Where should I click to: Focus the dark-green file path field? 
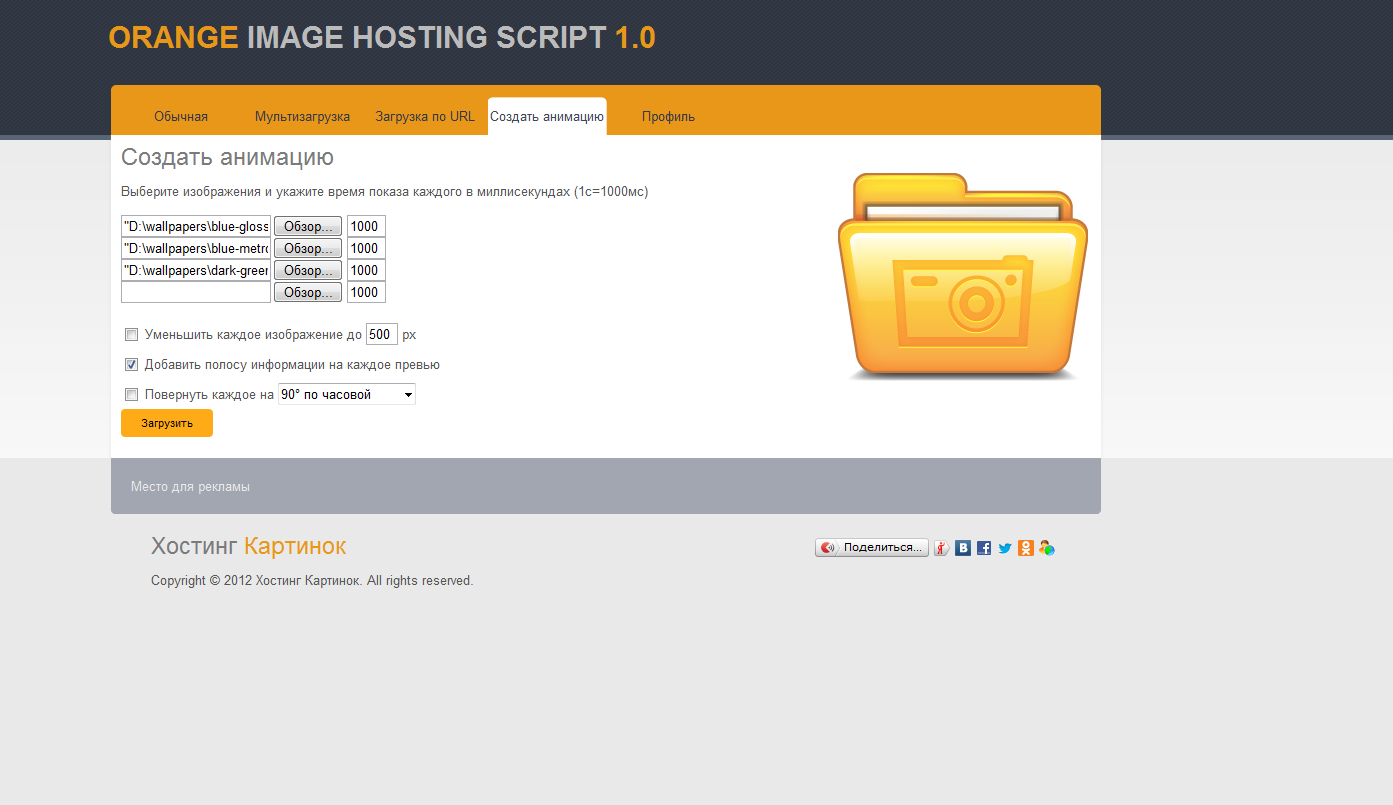click(x=196, y=270)
